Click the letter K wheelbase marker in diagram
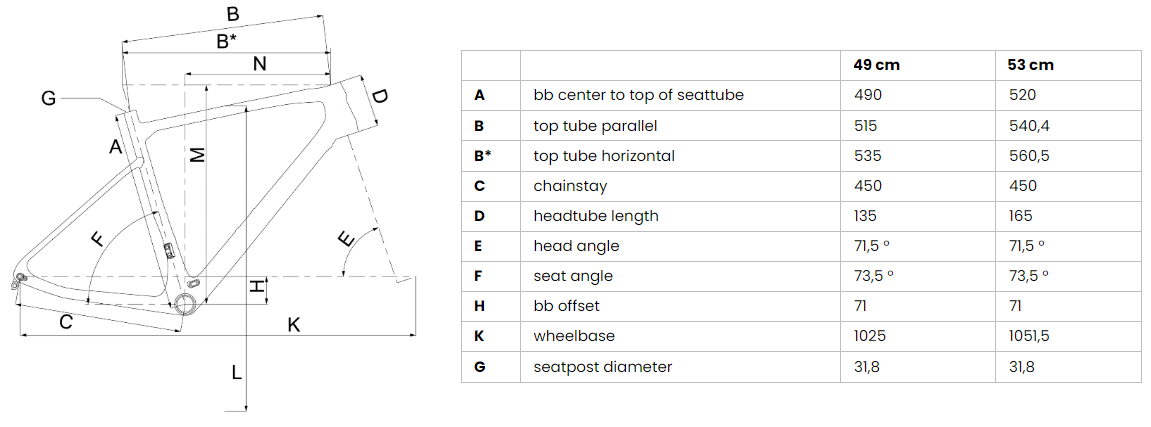Image resolution: width=1151 pixels, height=427 pixels. pyautogui.click(x=294, y=324)
